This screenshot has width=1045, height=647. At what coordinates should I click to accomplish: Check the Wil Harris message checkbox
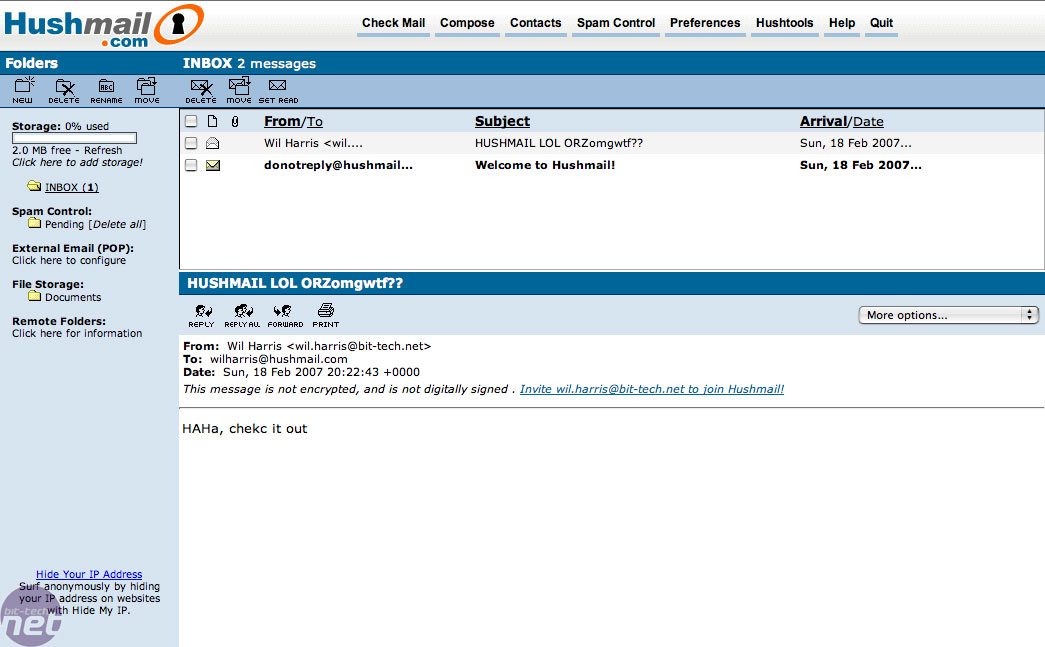(191, 143)
